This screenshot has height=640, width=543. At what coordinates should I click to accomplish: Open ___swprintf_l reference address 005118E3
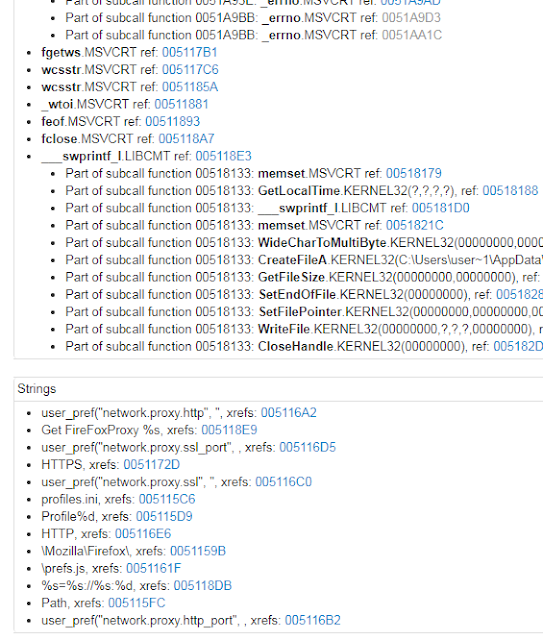223,156
